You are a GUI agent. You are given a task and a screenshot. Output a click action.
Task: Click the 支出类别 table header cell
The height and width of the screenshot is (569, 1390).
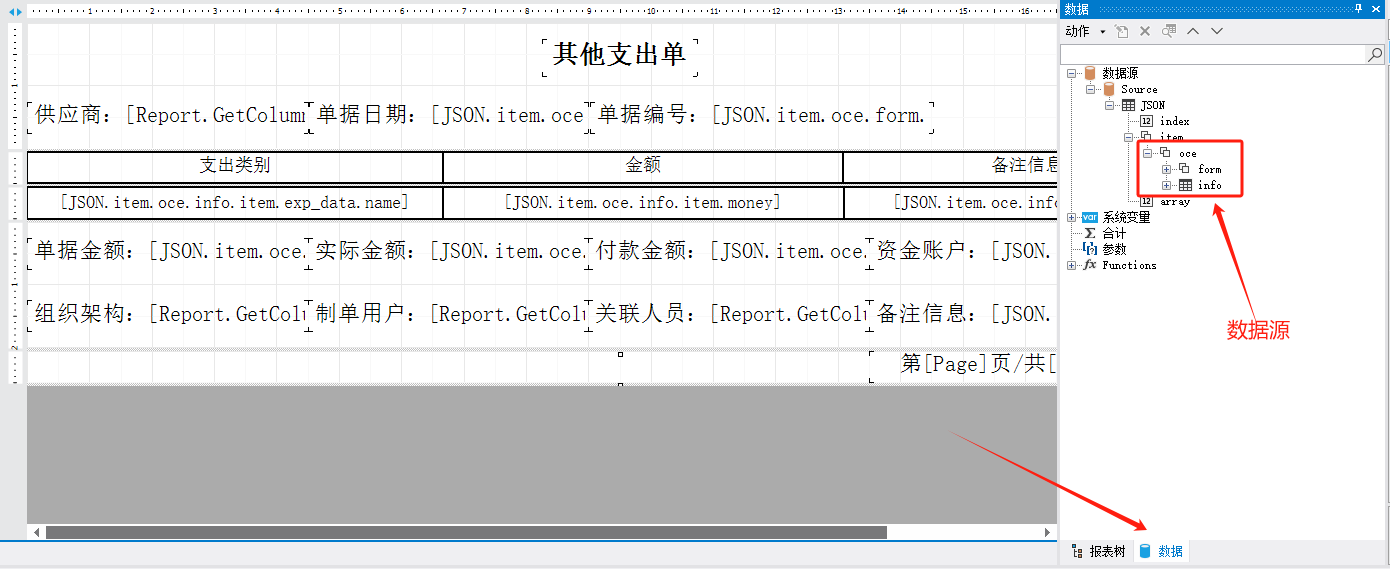click(x=235, y=166)
